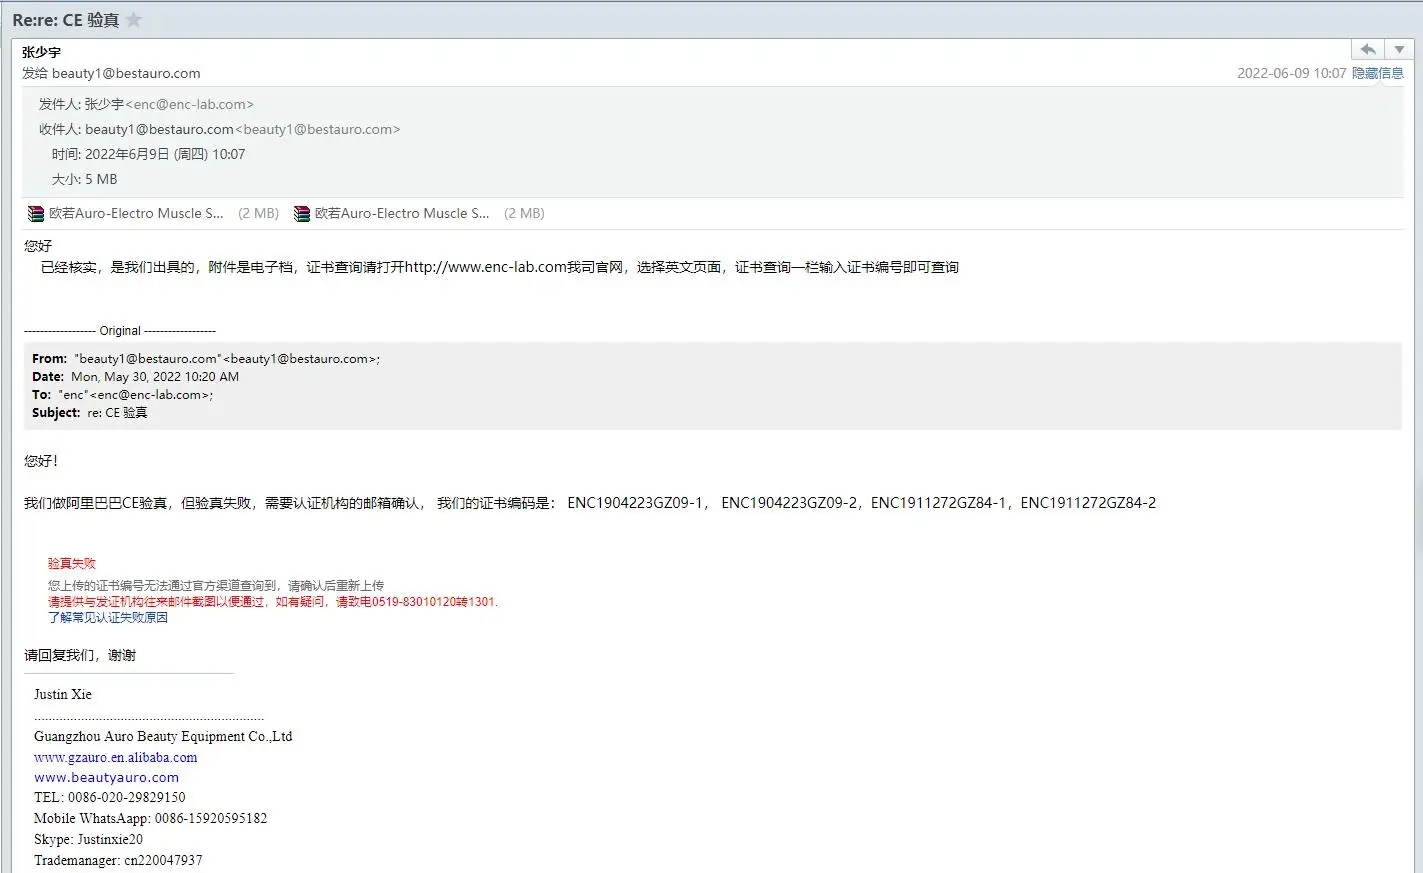Viewport: 1423px width, 873px height.
Task: Click the email subject title 'Re:re: CE 验真'
Action: point(65,20)
